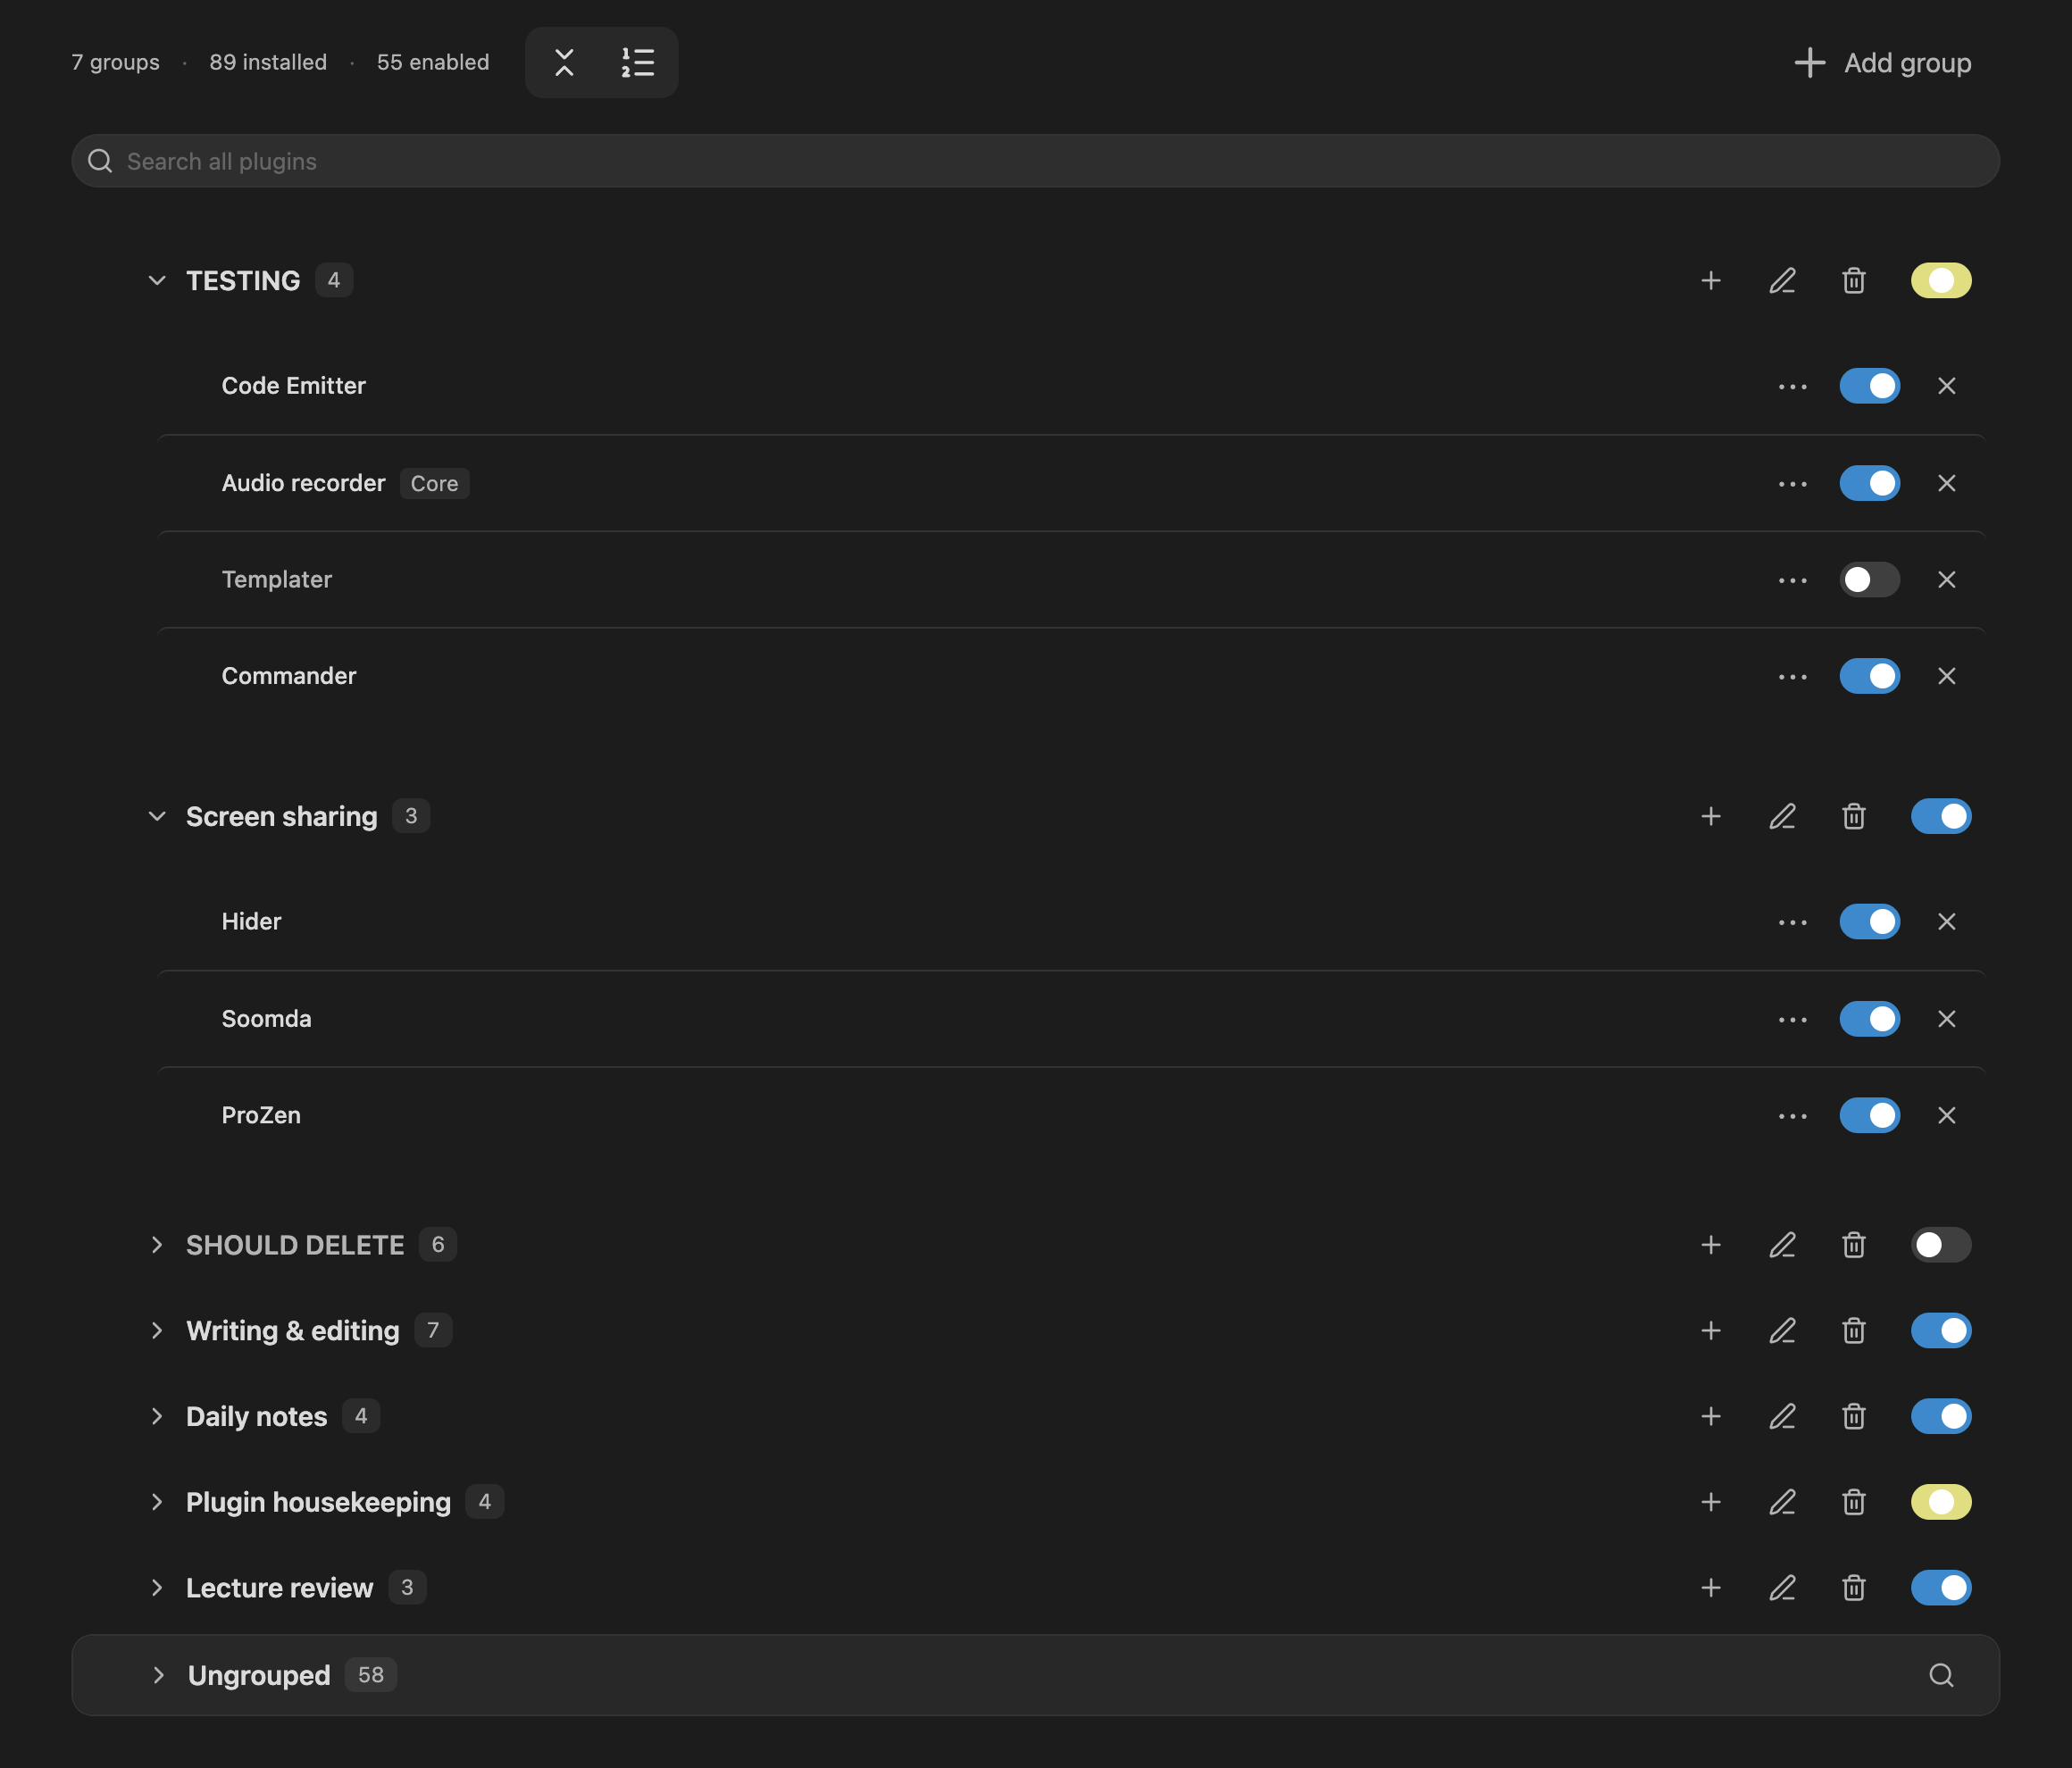Disable the Code Emitter plugin

pyautogui.click(x=1869, y=386)
